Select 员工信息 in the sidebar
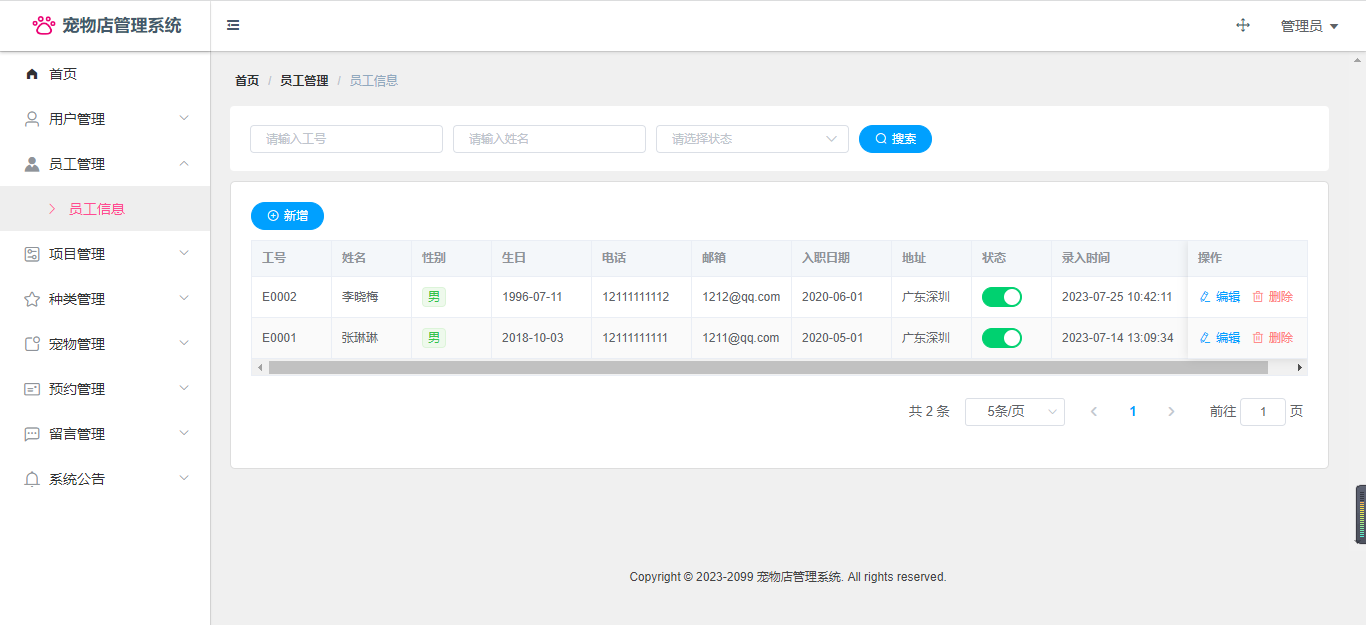This screenshot has width=1366, height=625. [96, 209]
